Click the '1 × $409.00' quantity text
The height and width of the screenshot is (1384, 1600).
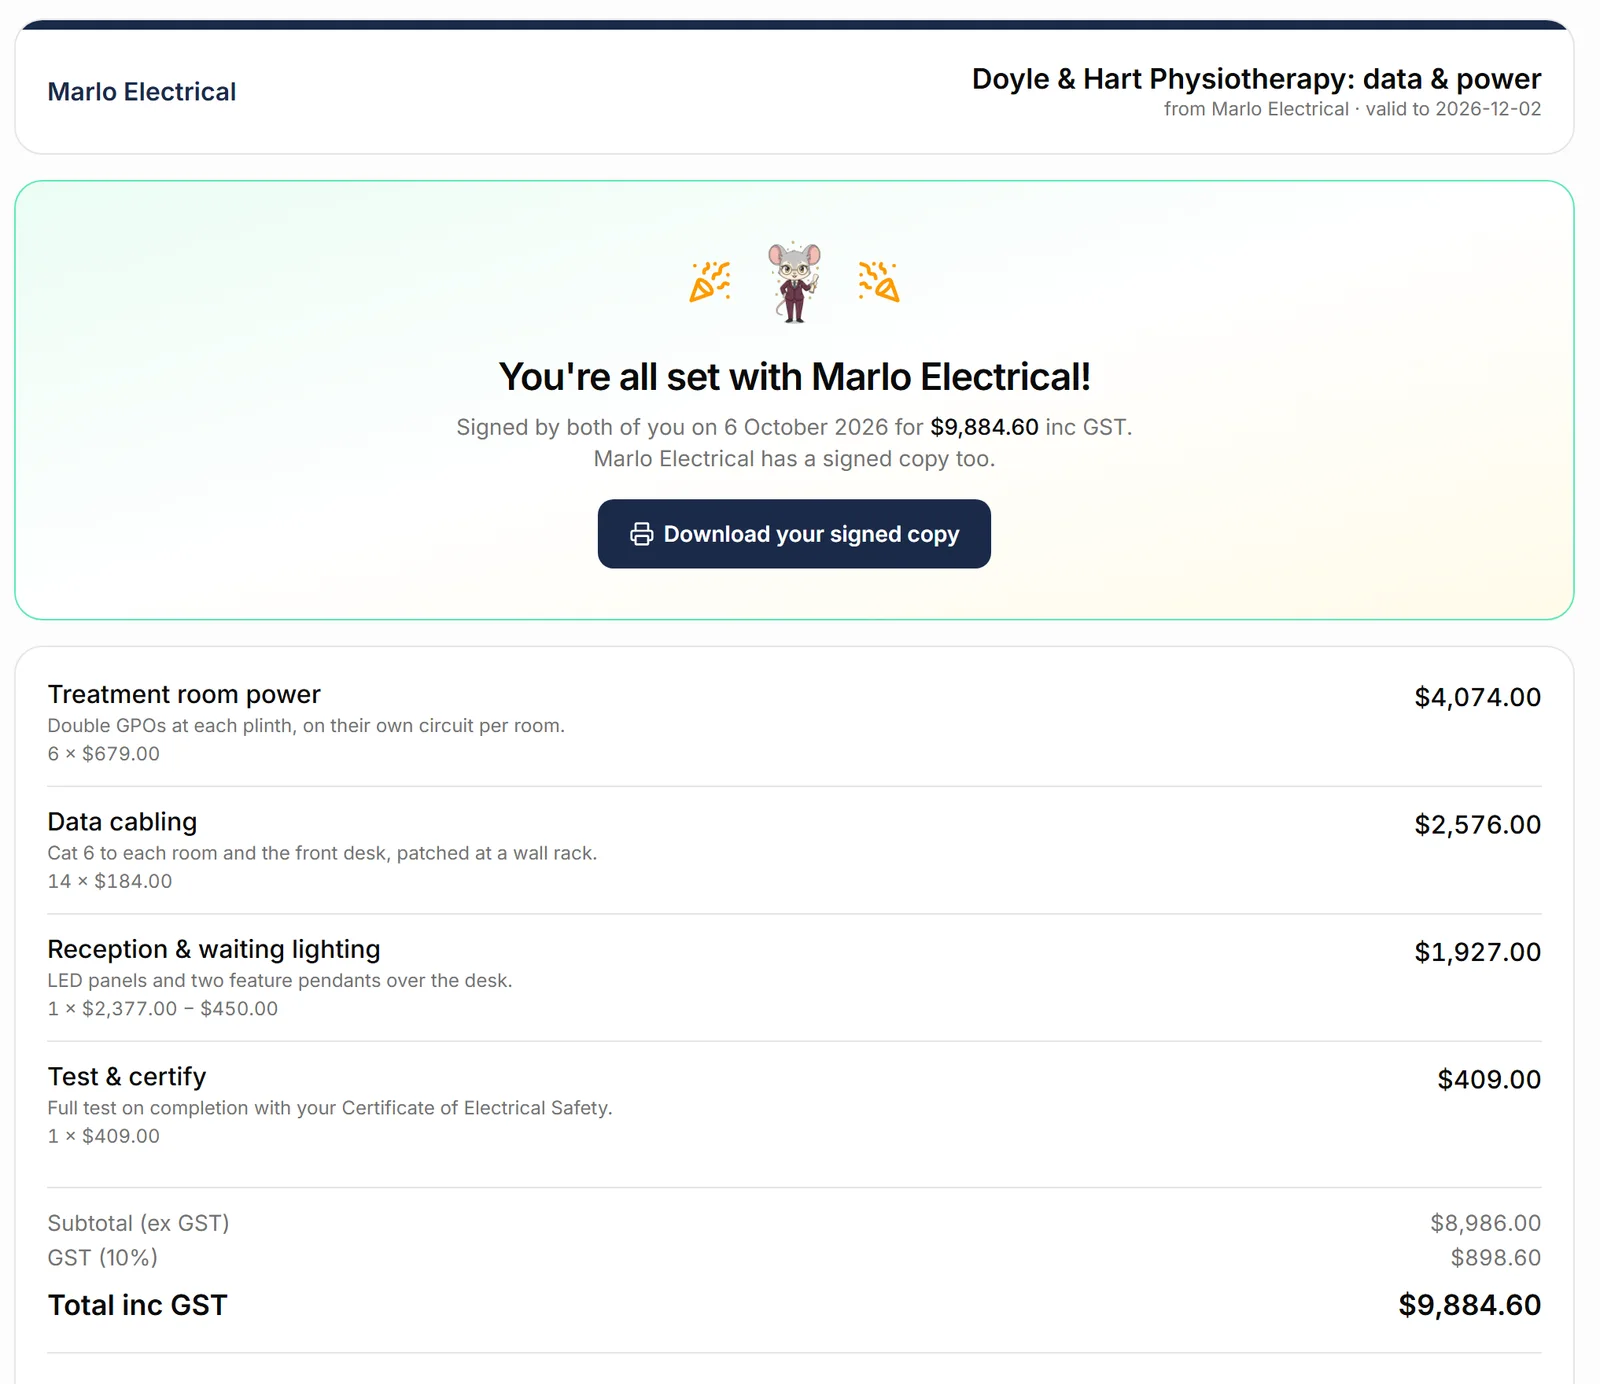[x=104, y=1136]
